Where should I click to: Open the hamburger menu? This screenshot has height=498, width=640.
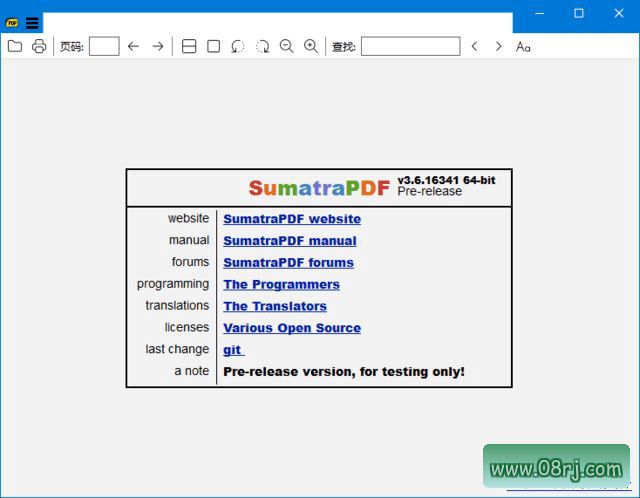(32, 23)
